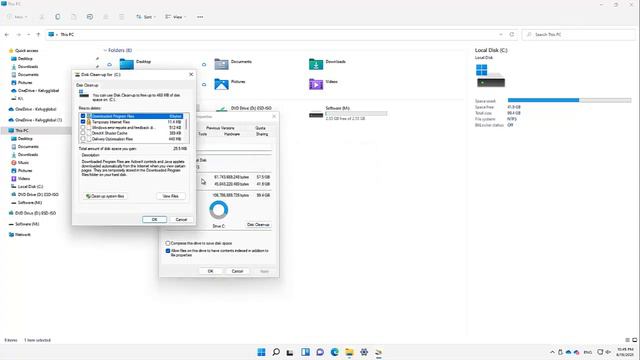Image resolution: width=640 pixels, height=360 pixels.
Task: Check DirectX Shader Cache checkbox
Action: tap(83, 133)
